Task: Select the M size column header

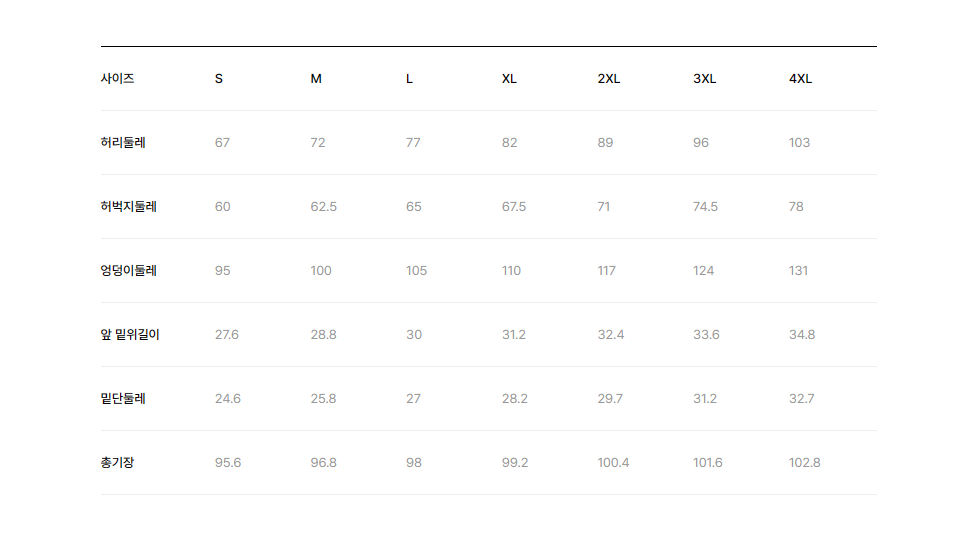Action: (x=316, y=79)
